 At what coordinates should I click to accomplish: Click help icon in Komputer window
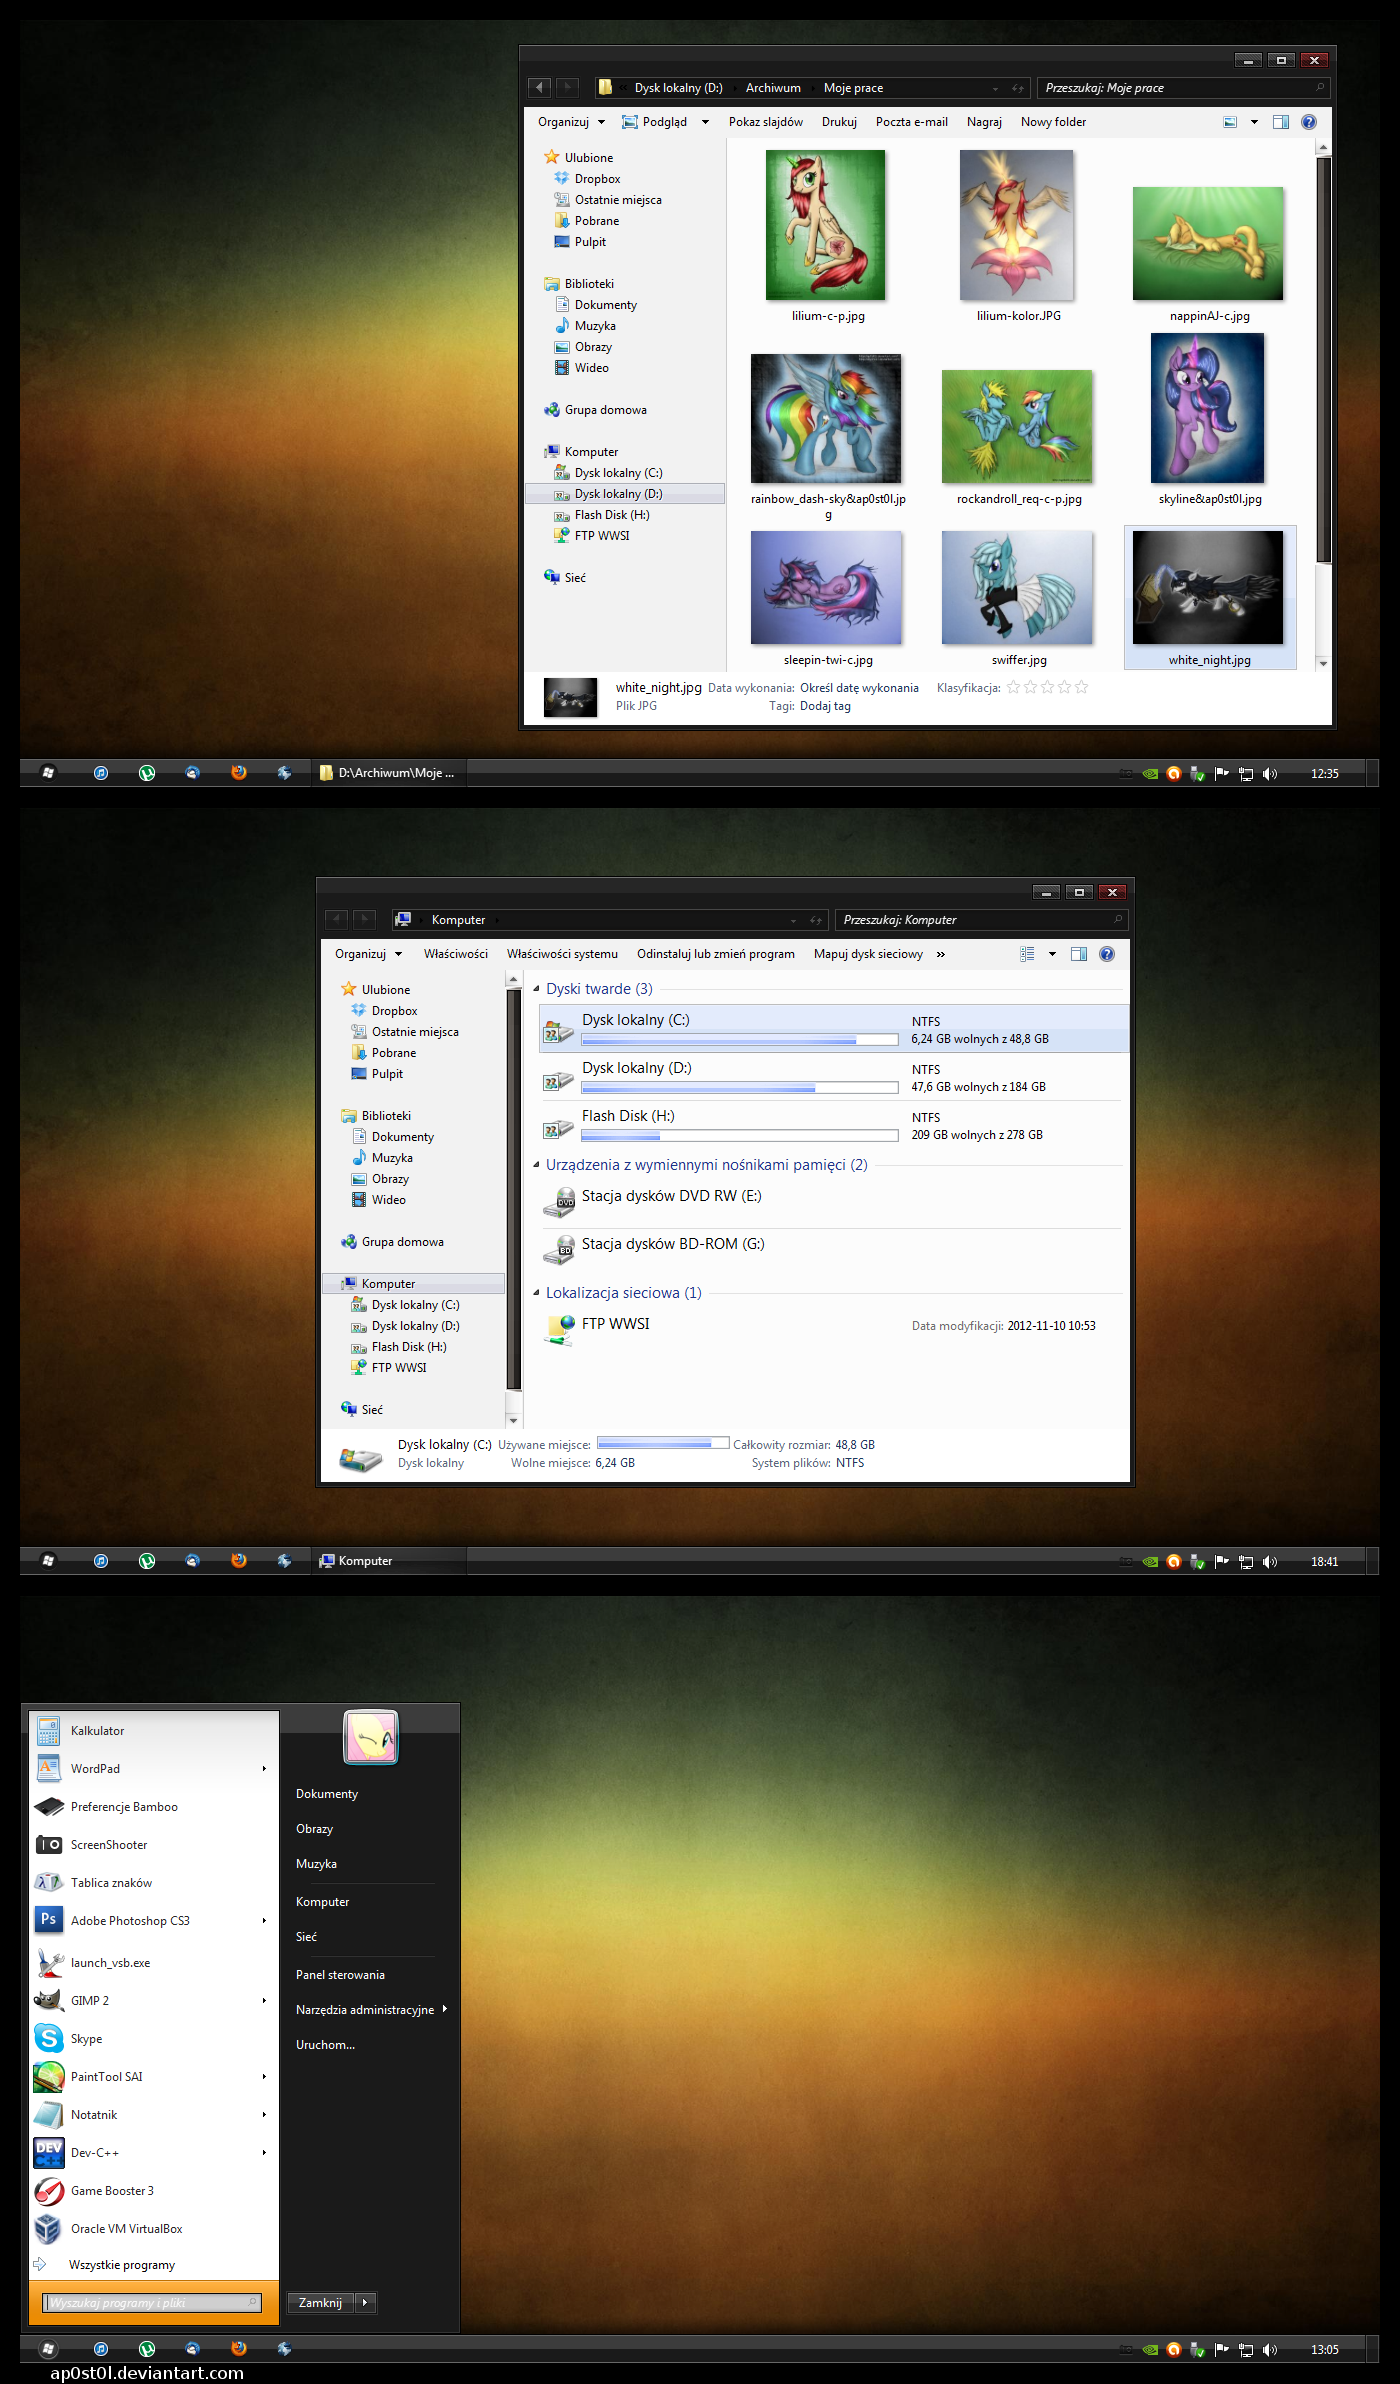pos(1106,954)
